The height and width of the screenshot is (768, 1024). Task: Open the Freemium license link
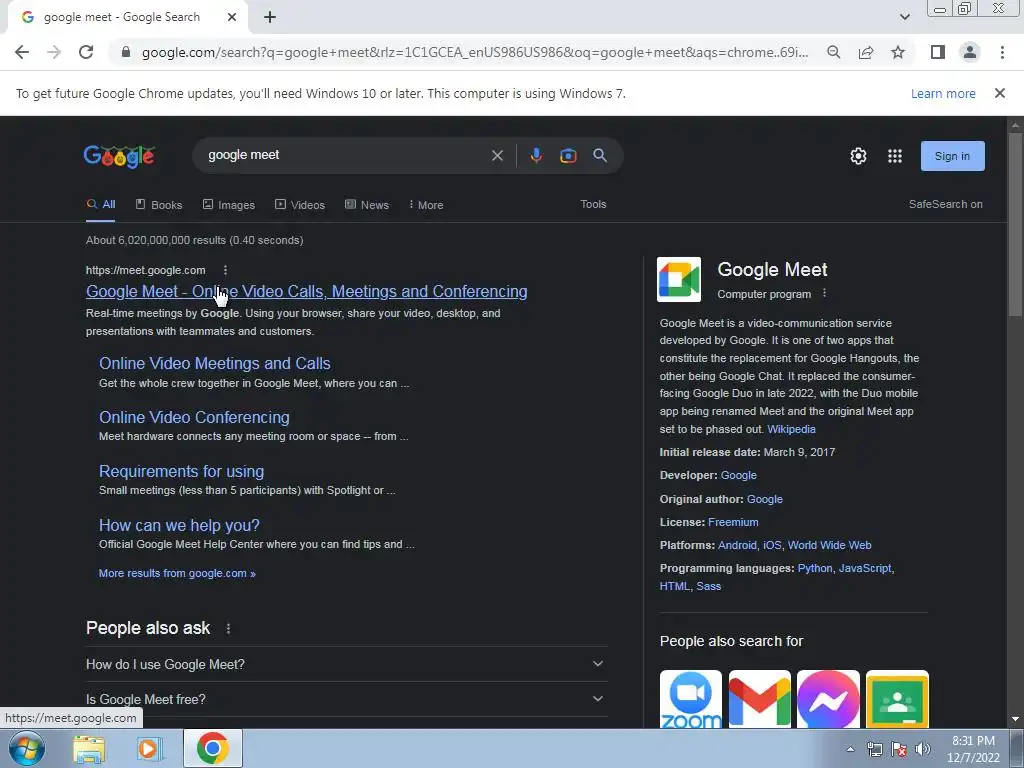tap(733, 522)
